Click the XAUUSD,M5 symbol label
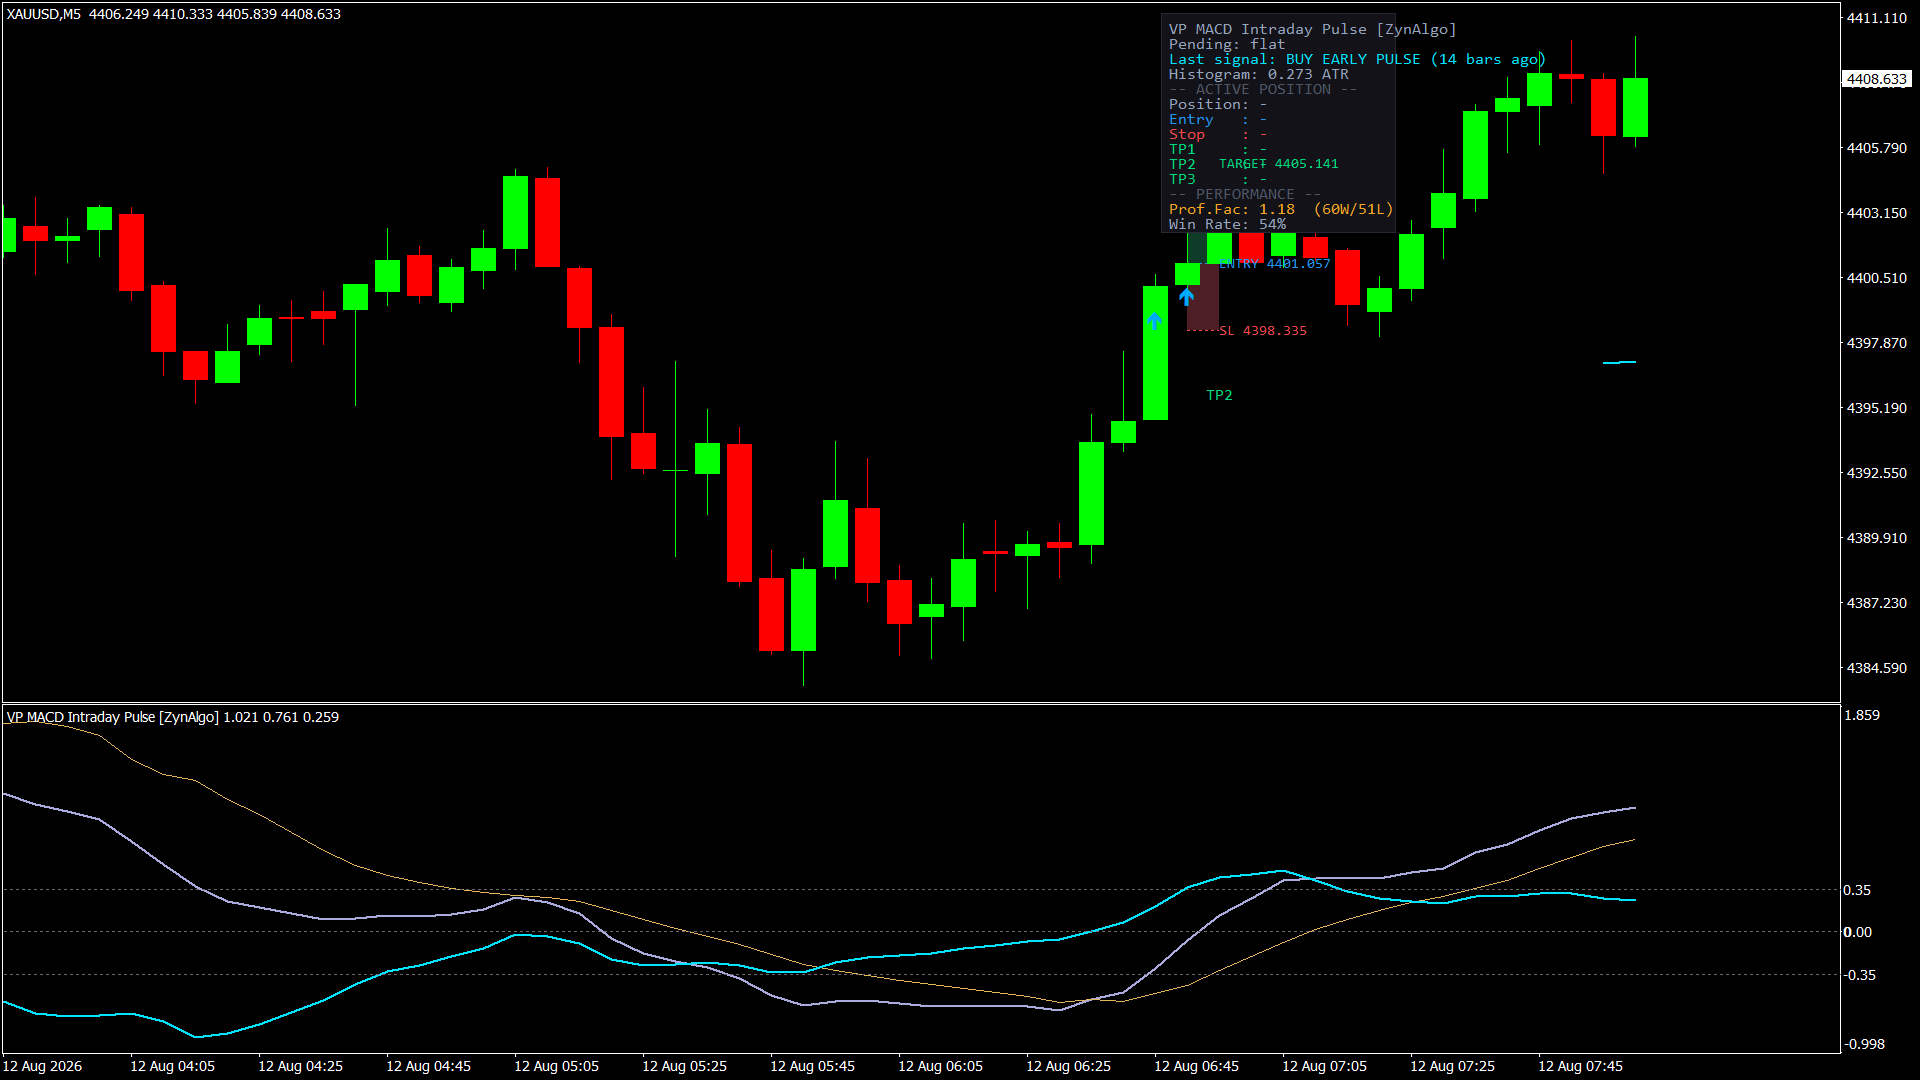Screen dimensions: 1920x1080 pyautogui.click(x=44, y=14)
